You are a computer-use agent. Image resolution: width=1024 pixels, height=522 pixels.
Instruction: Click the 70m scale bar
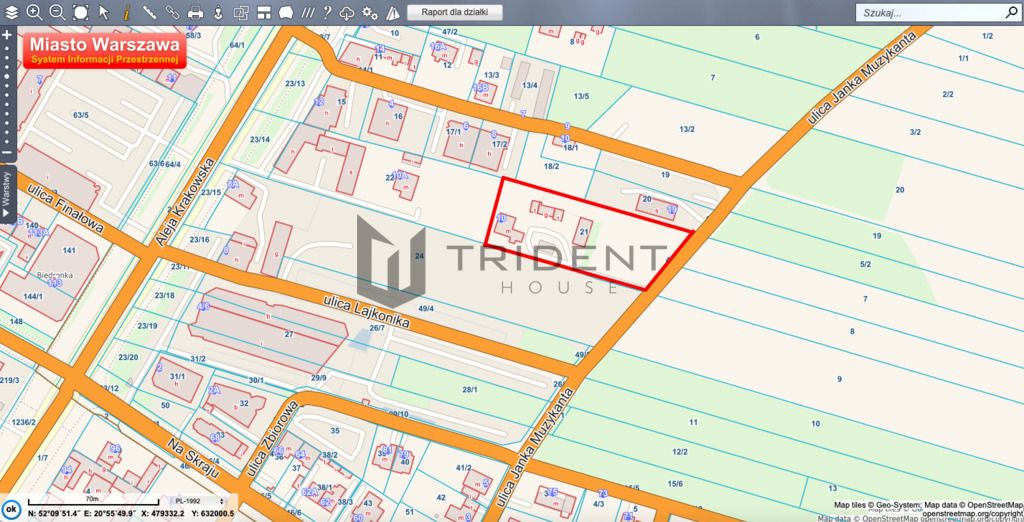(x=92, y=500)
